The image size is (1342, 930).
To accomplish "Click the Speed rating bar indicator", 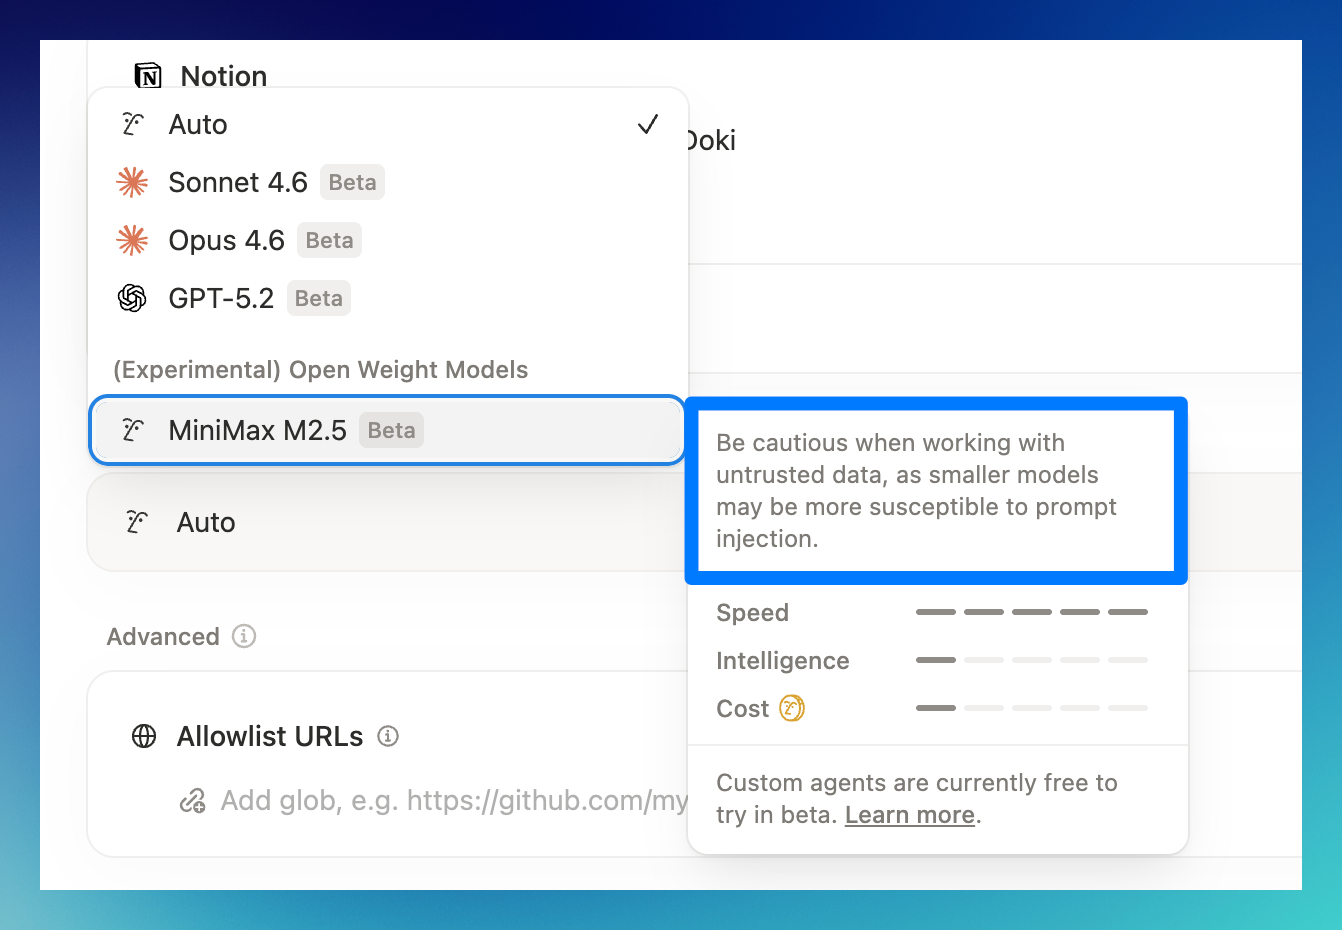I will pyautogui.click(x=1031, y=612).
